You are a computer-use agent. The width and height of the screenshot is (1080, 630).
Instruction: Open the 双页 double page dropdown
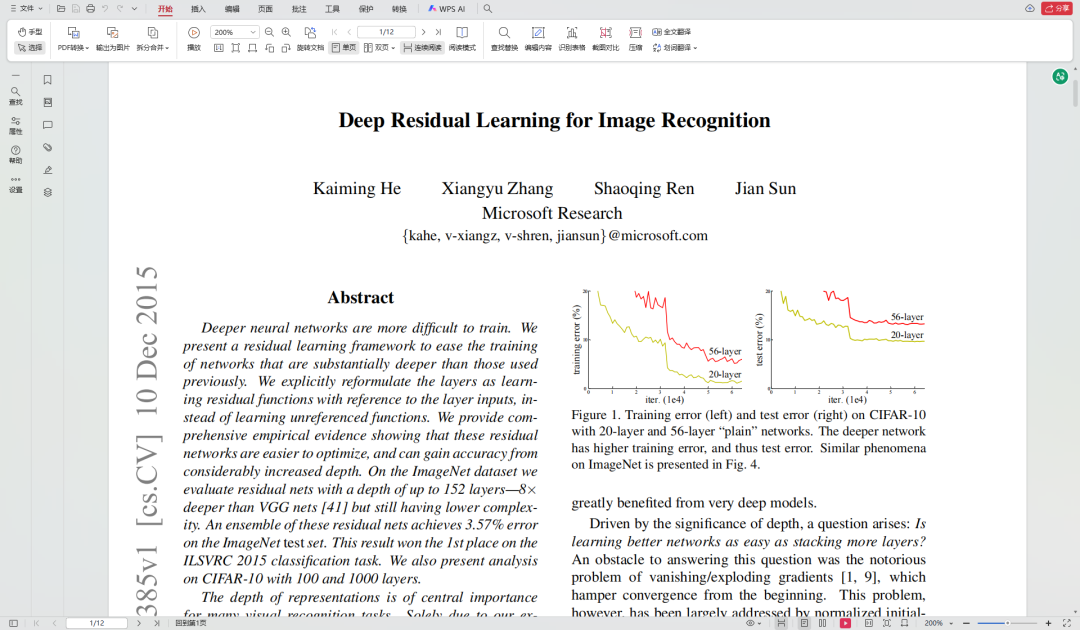coord(380,48)
